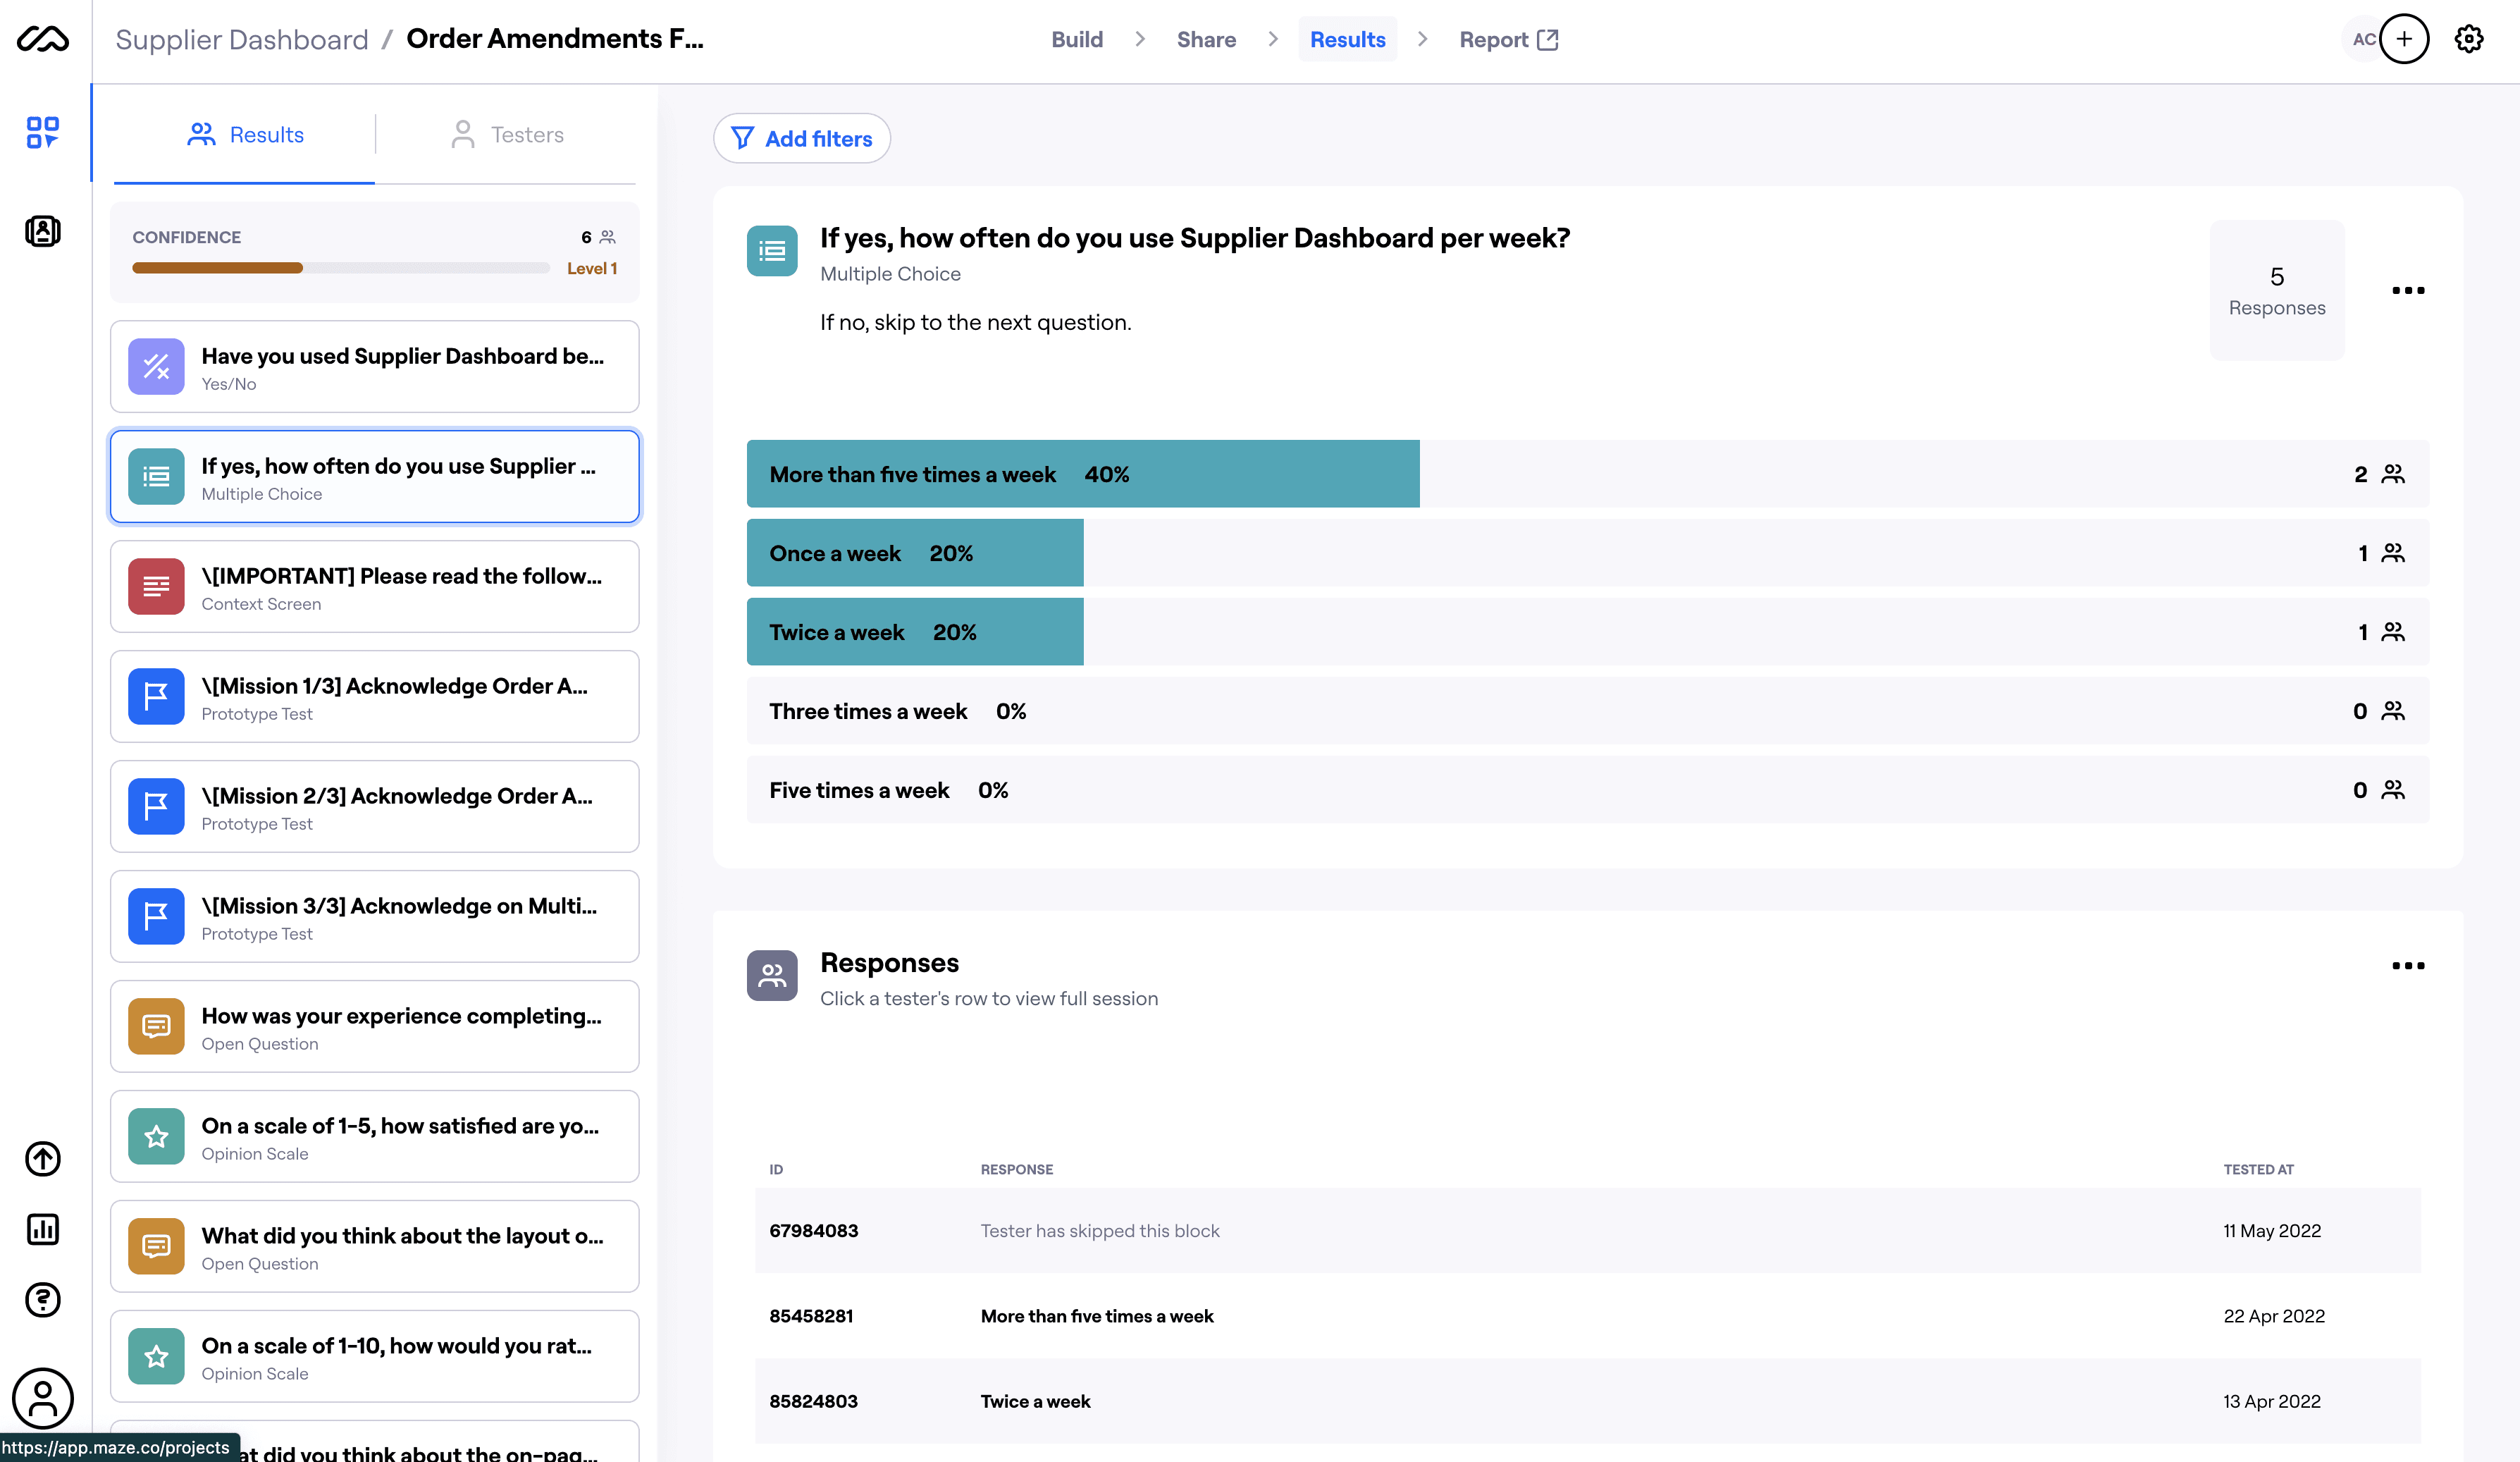Image resolution: width=2520 pixels, height=1462 pixels.
Task: Click 'Order Amendments F...' project title
Action: pyautogui.click(x=555, y=39)
